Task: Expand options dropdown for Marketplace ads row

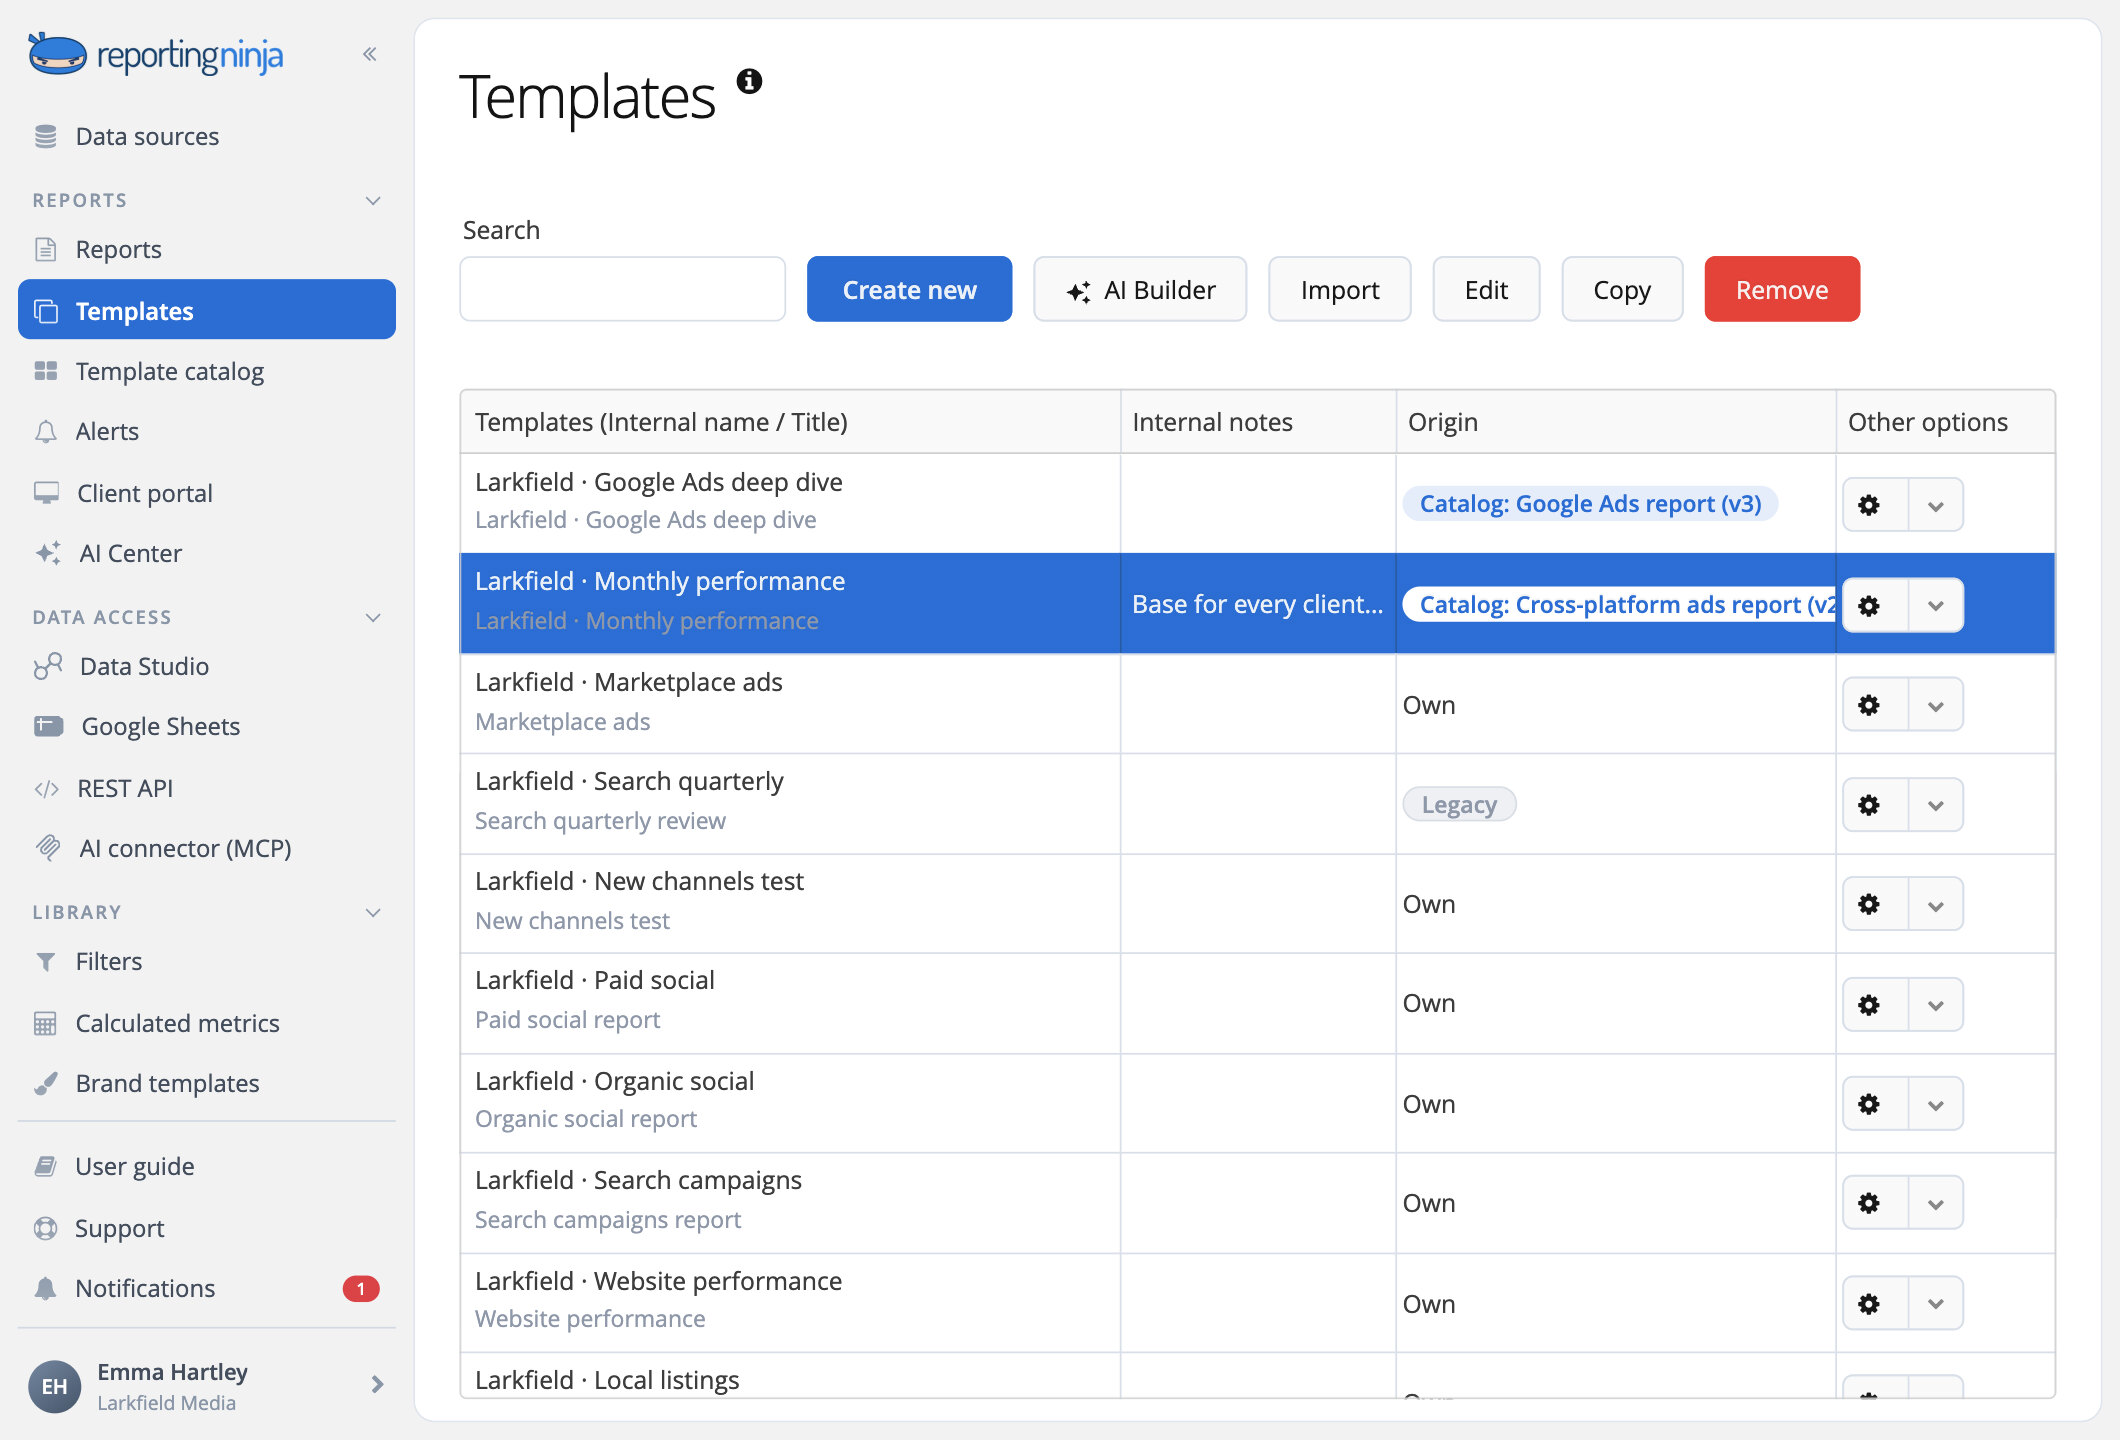Action: coord(1936,705)
